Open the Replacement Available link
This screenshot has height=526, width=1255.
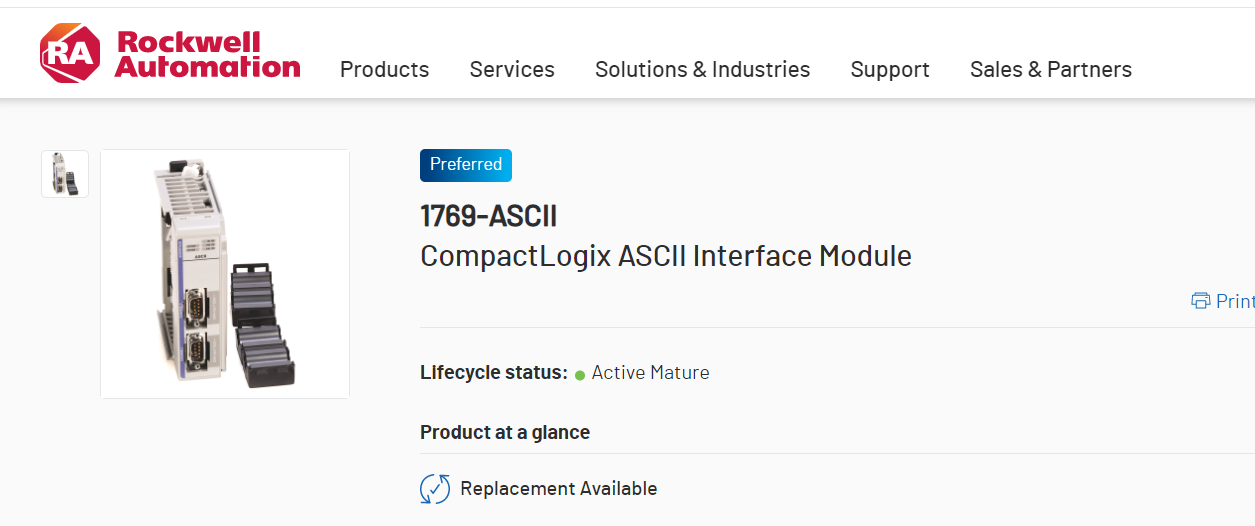(558, 489)
